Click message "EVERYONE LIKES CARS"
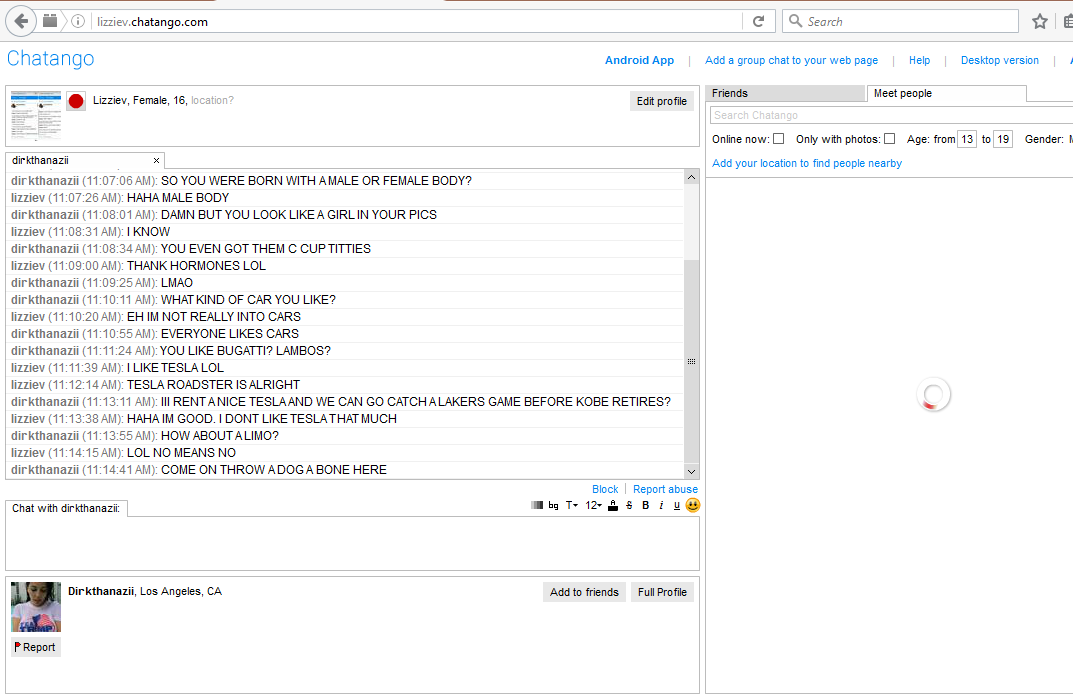The image size is (1073, 697). pyautogui.click(x=230, y=334)
